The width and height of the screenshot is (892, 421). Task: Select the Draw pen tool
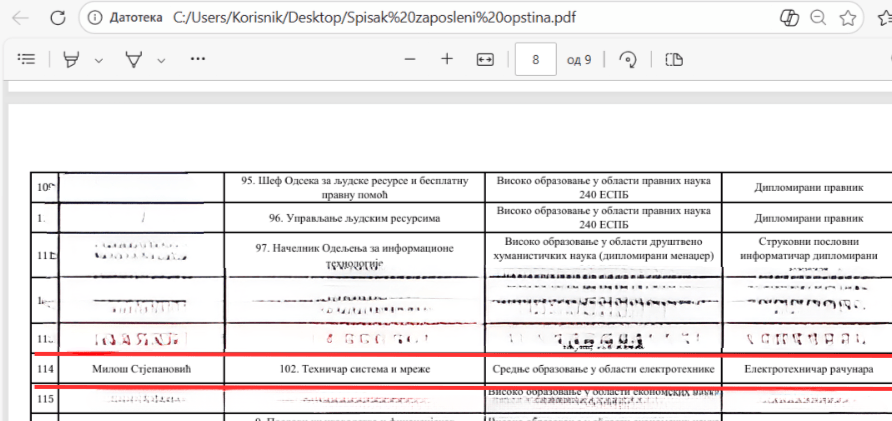[133, 60]
